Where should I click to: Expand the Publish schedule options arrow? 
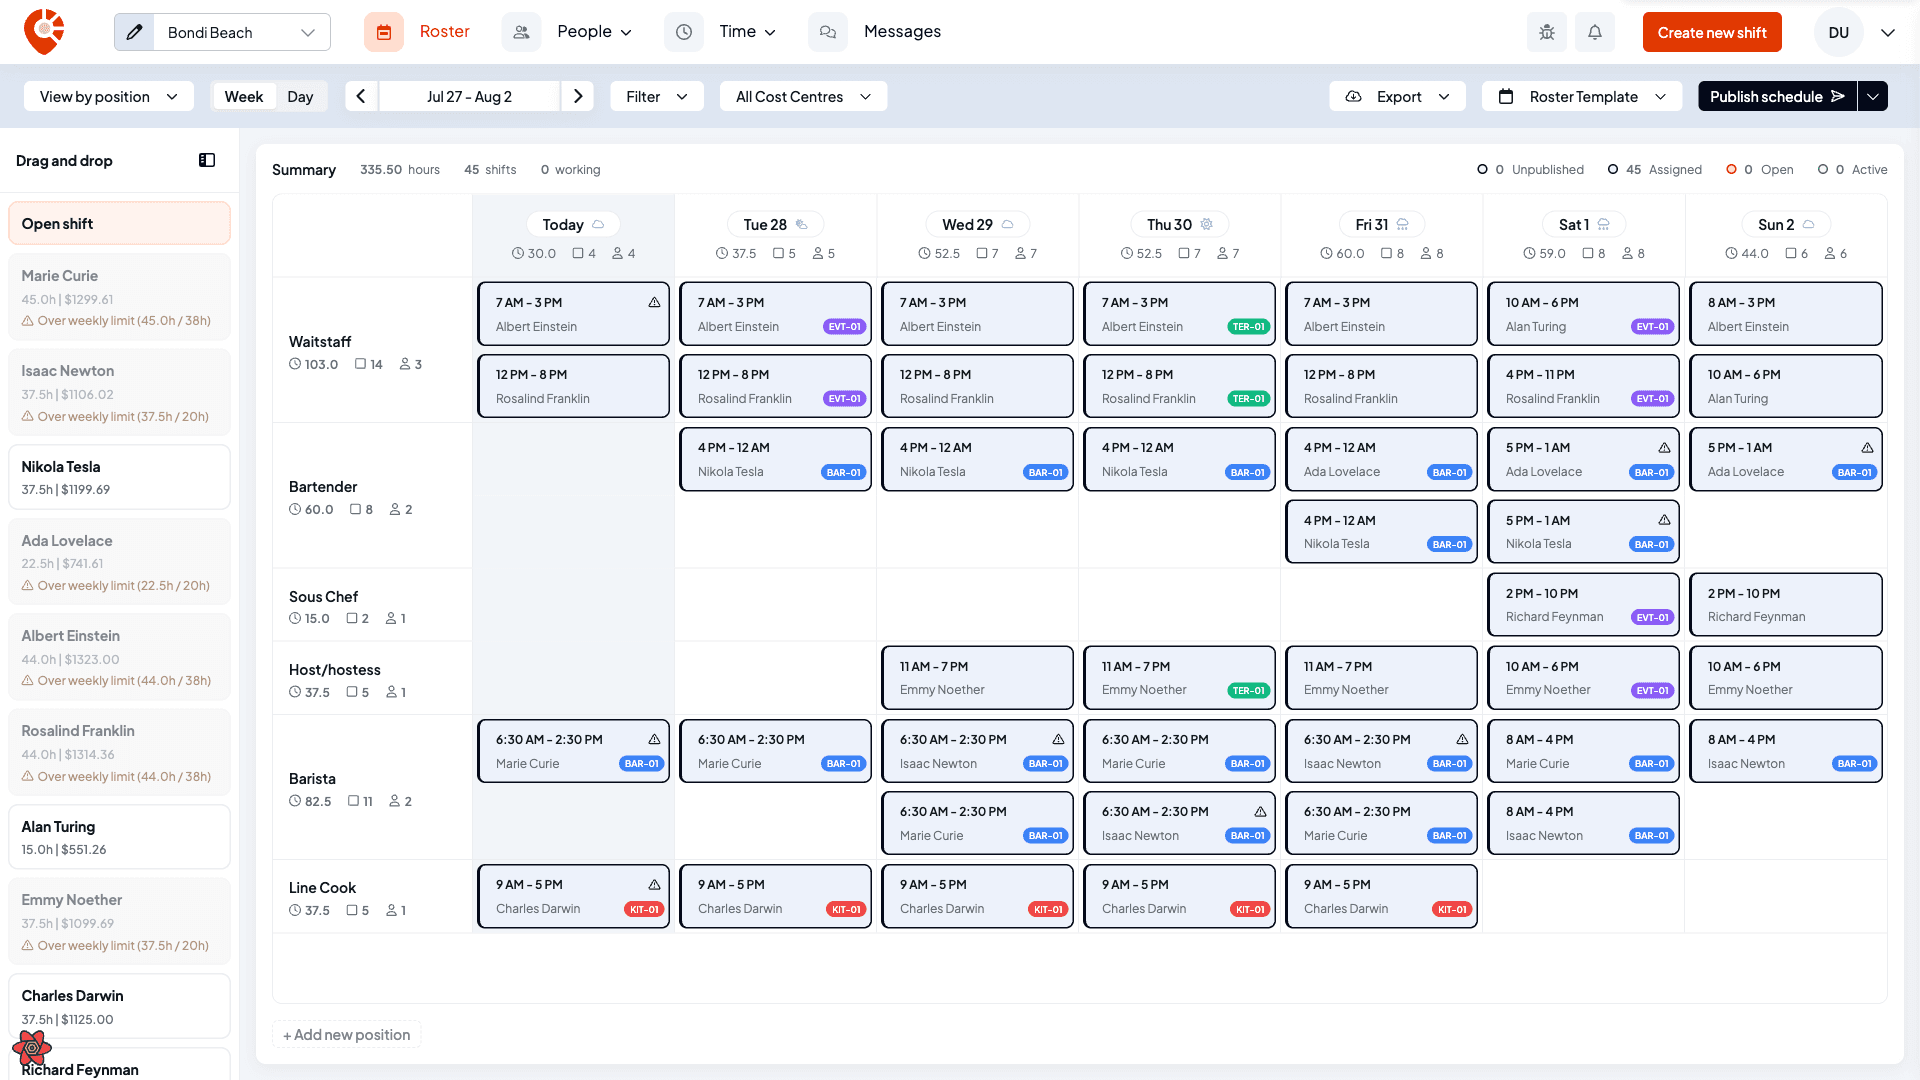pos(1873,96)
